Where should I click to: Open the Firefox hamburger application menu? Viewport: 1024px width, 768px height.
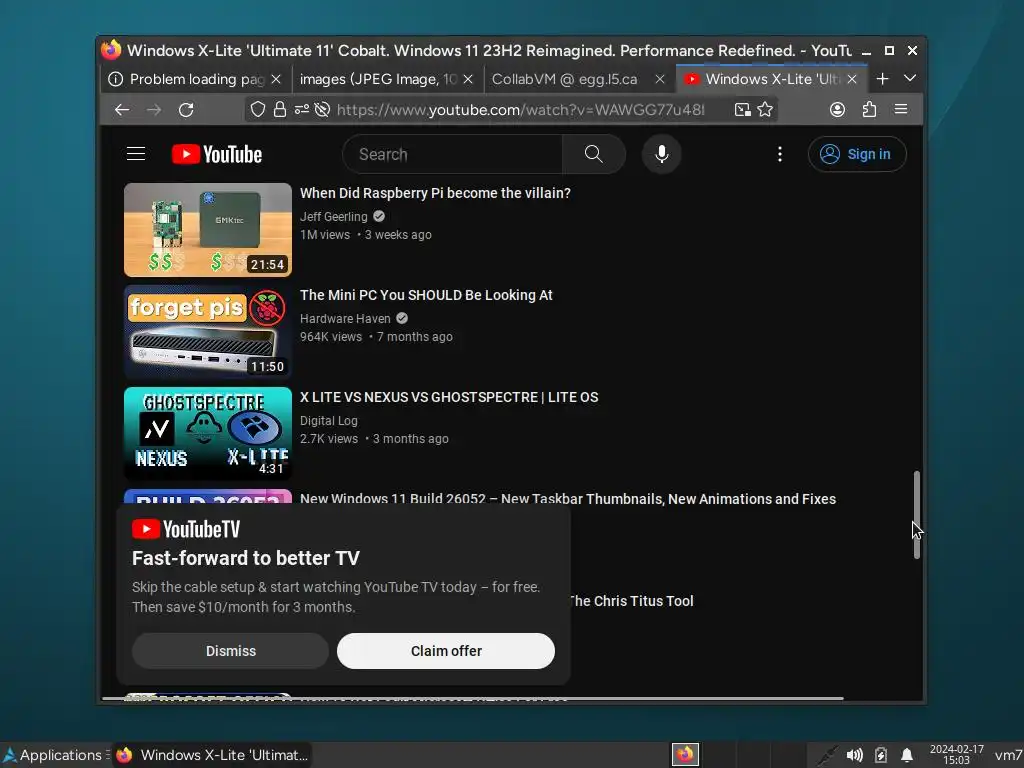901,110
